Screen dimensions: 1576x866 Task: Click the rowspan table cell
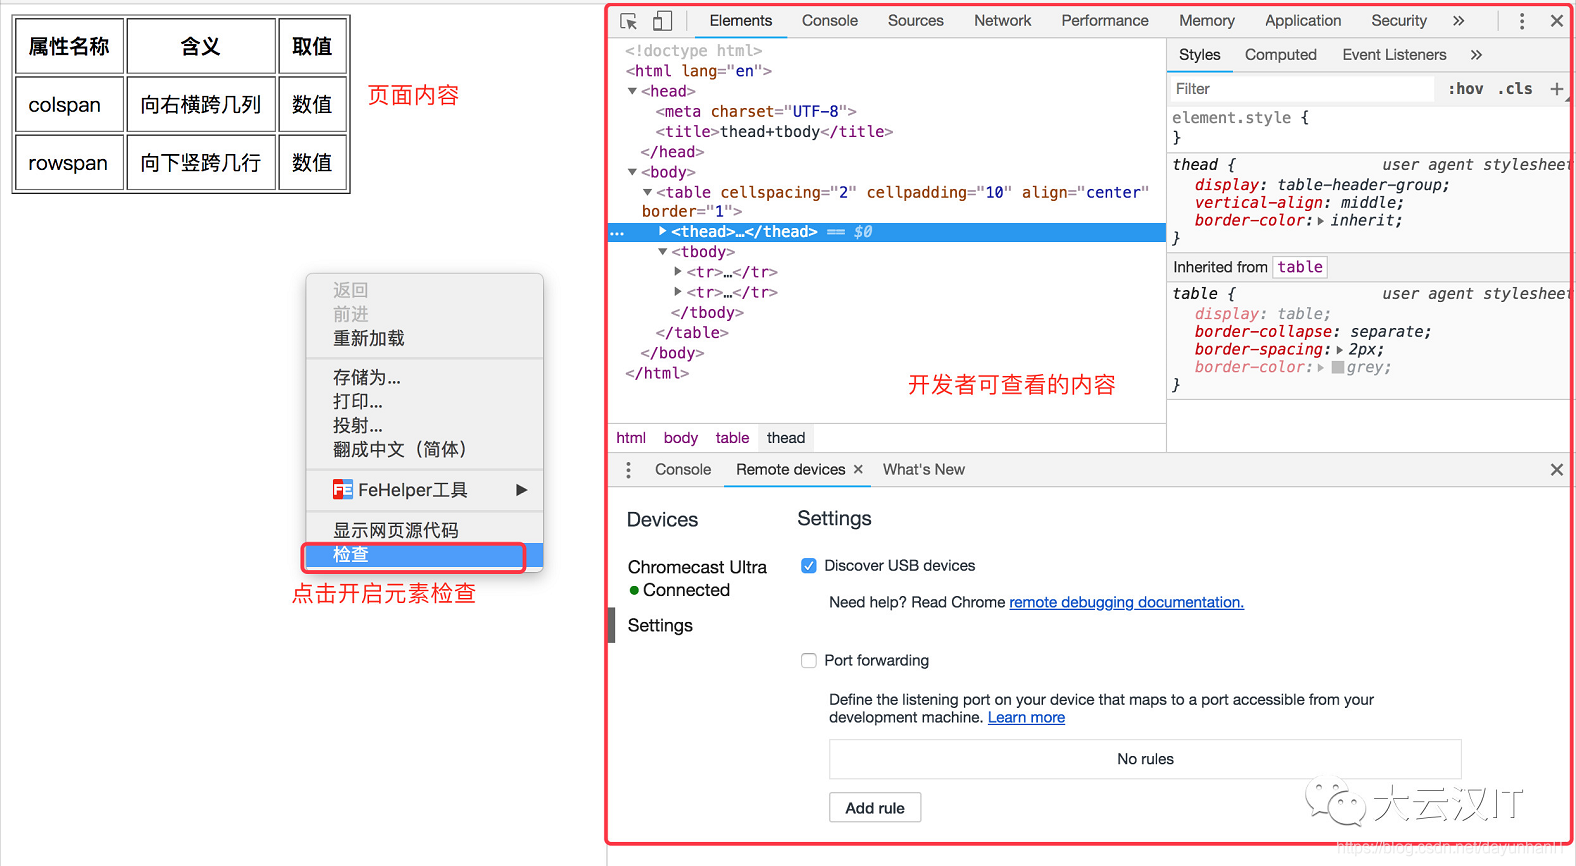pos(70,162)
